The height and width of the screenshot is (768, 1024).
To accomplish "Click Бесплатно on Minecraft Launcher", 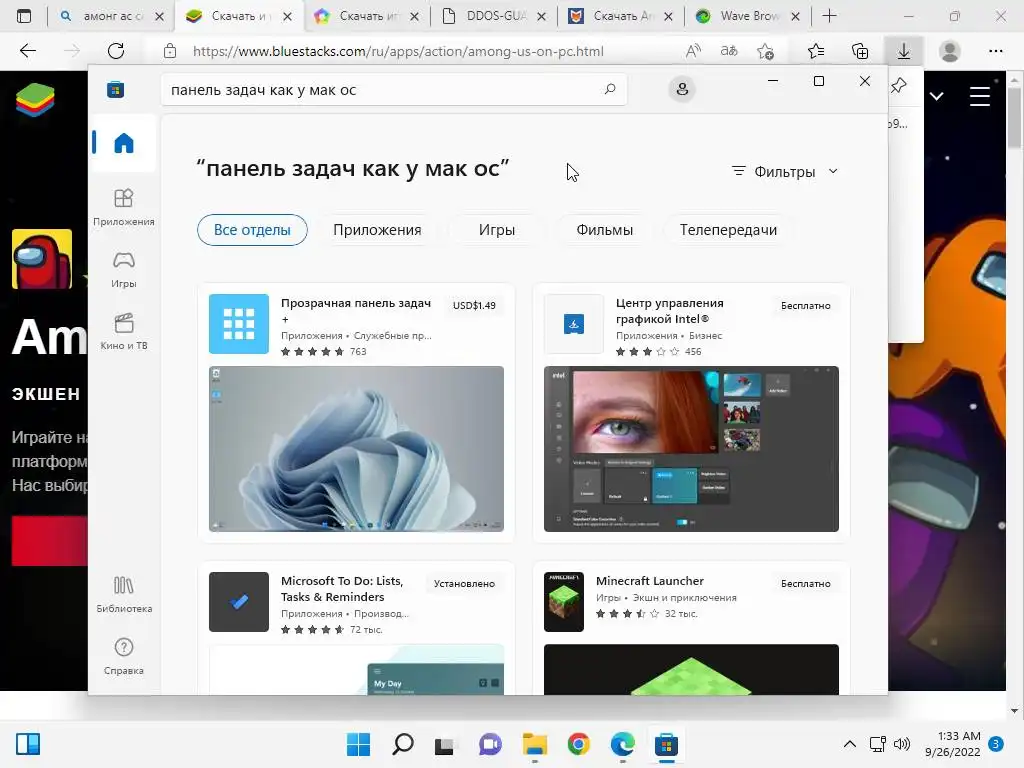I will pyautogui.click(x=805, y=583).
